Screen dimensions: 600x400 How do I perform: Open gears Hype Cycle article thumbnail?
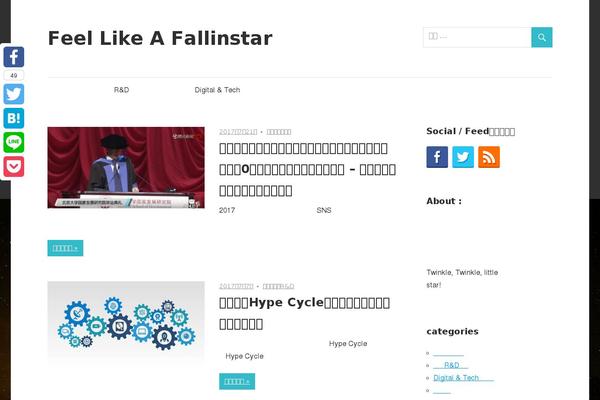point(126,321)
